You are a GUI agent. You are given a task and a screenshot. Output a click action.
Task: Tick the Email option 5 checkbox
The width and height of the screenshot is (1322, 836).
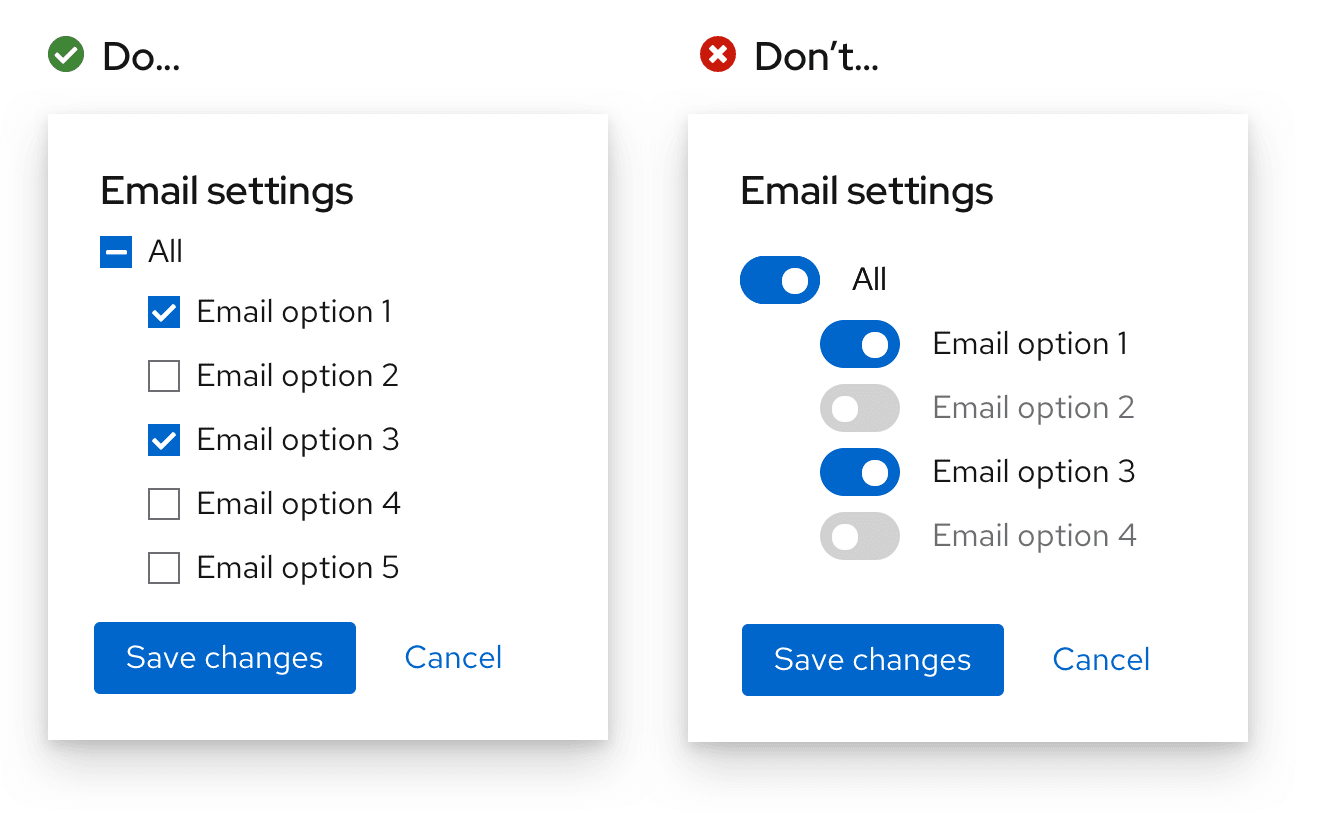click(x=164, y=568)
